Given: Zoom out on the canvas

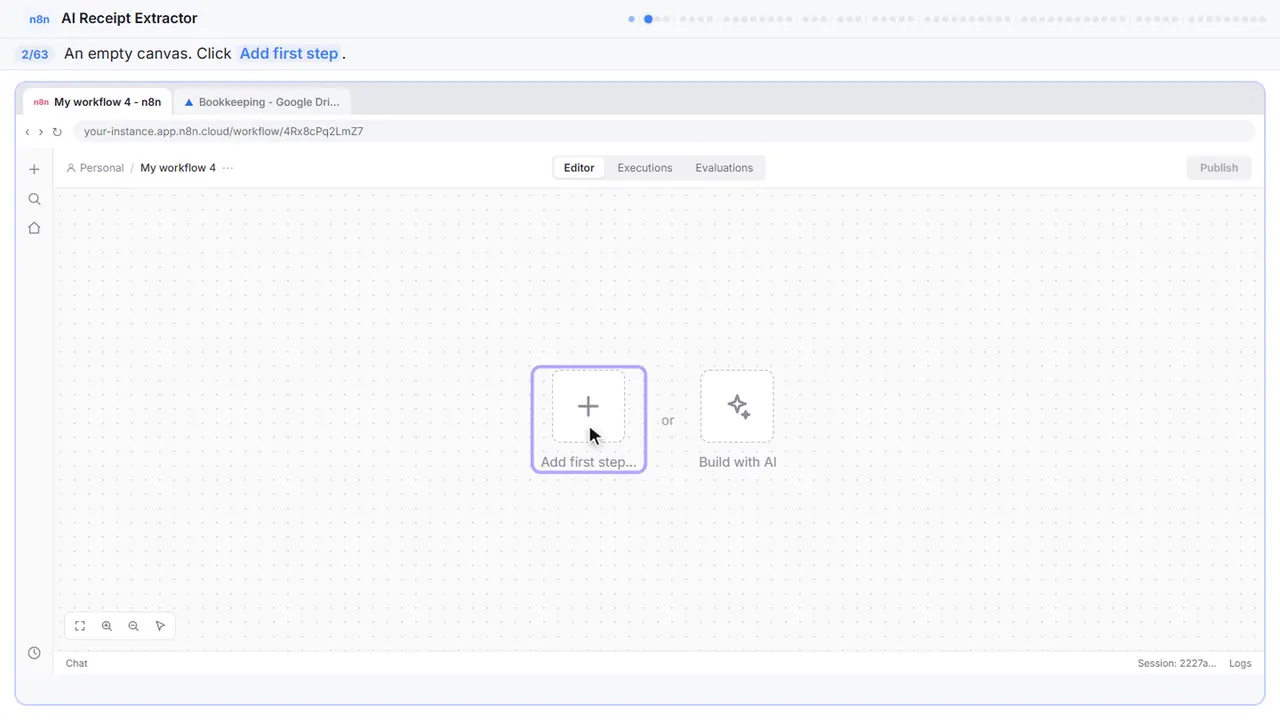Looking at the screenshot, I should coord(133,626).
